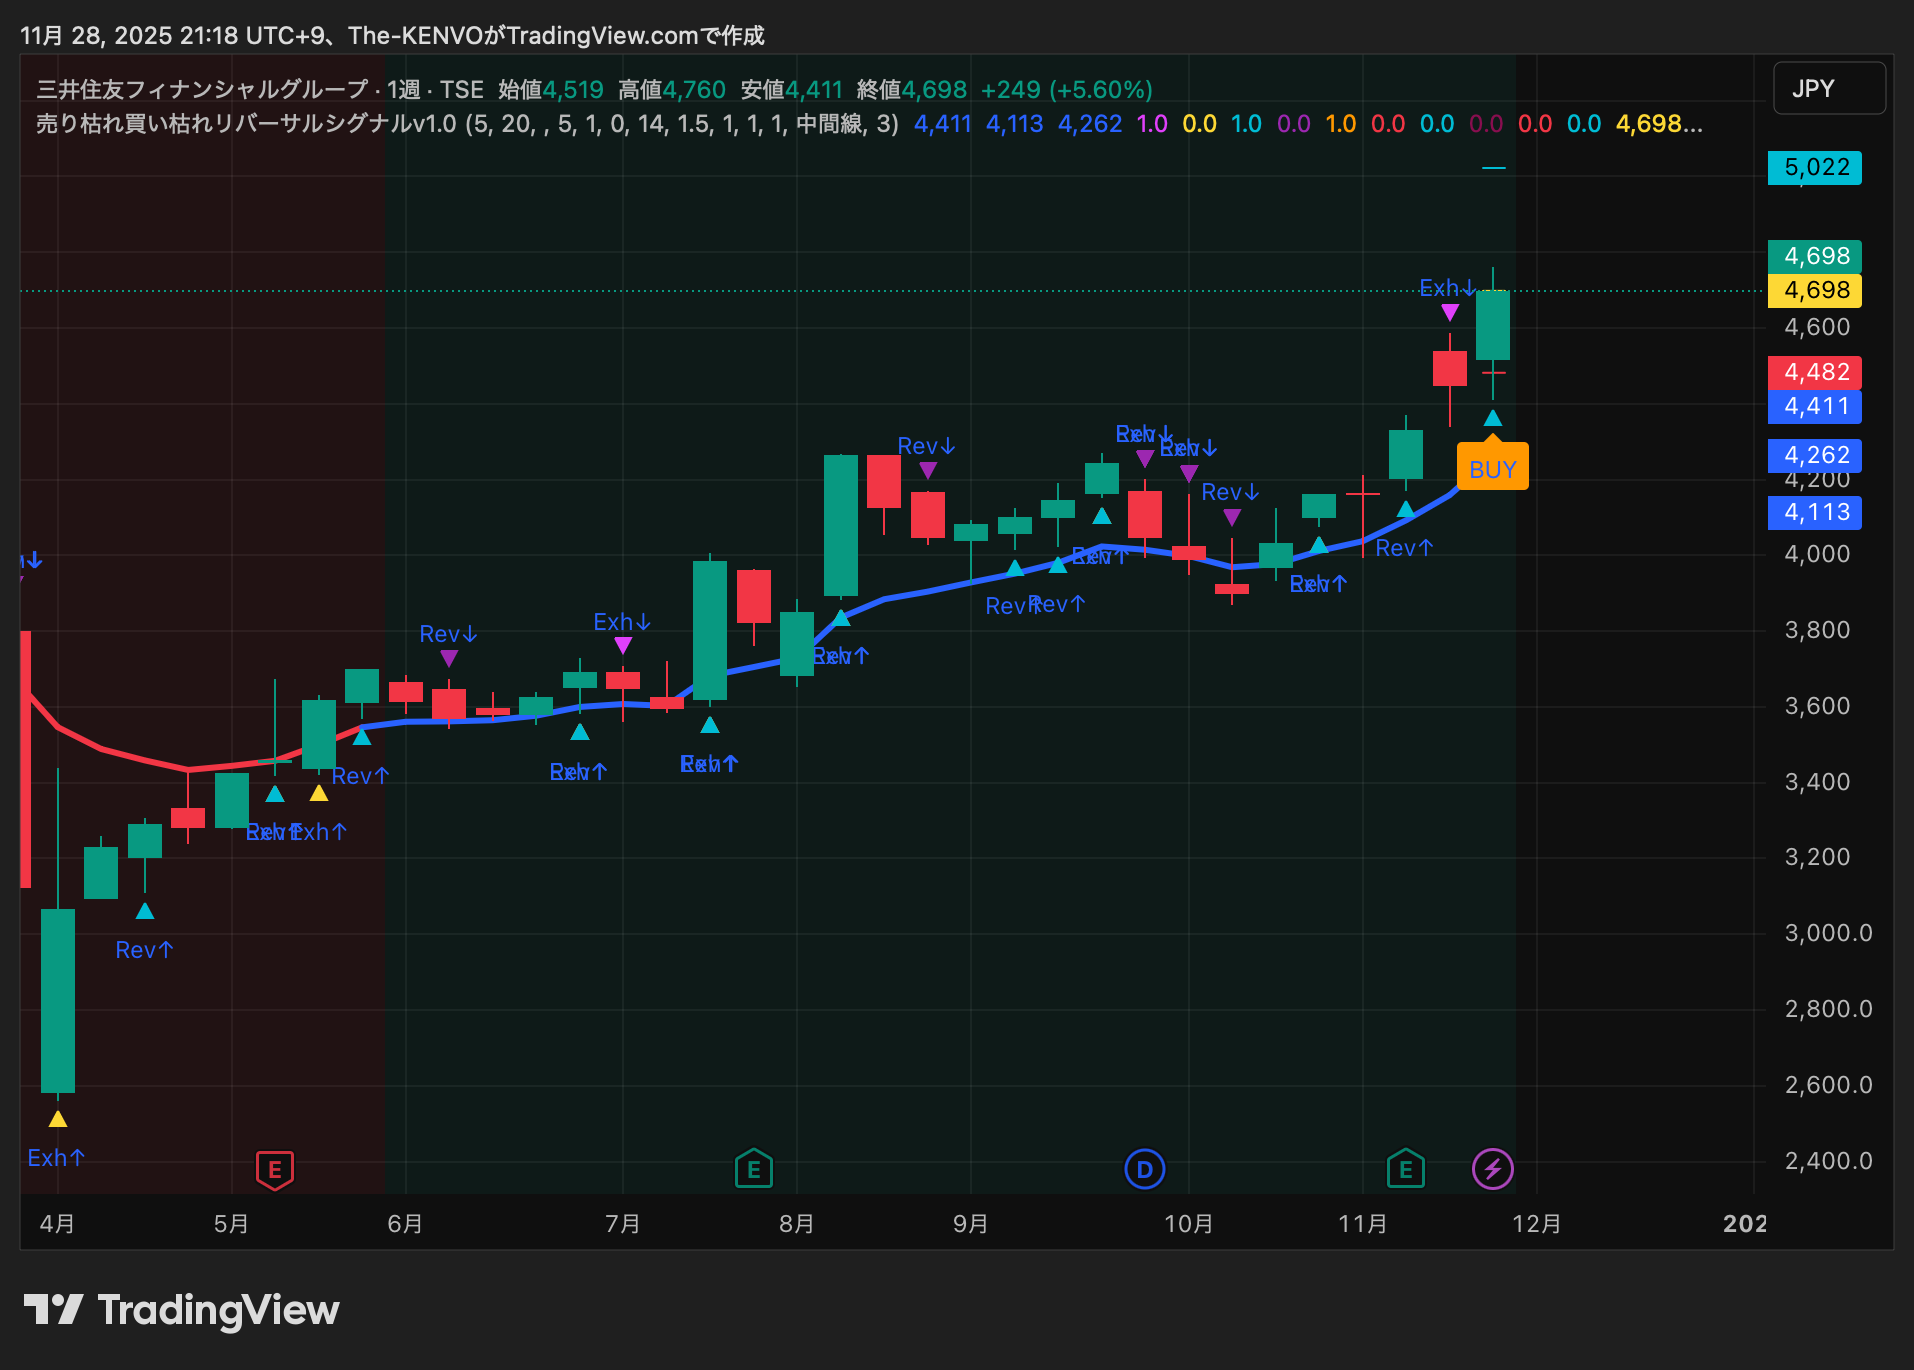Image resolution: width=1914 pixels, height=1370 pixels.
Task: Click the green E earnings marker near August
Action: [x=753, y=1169]
